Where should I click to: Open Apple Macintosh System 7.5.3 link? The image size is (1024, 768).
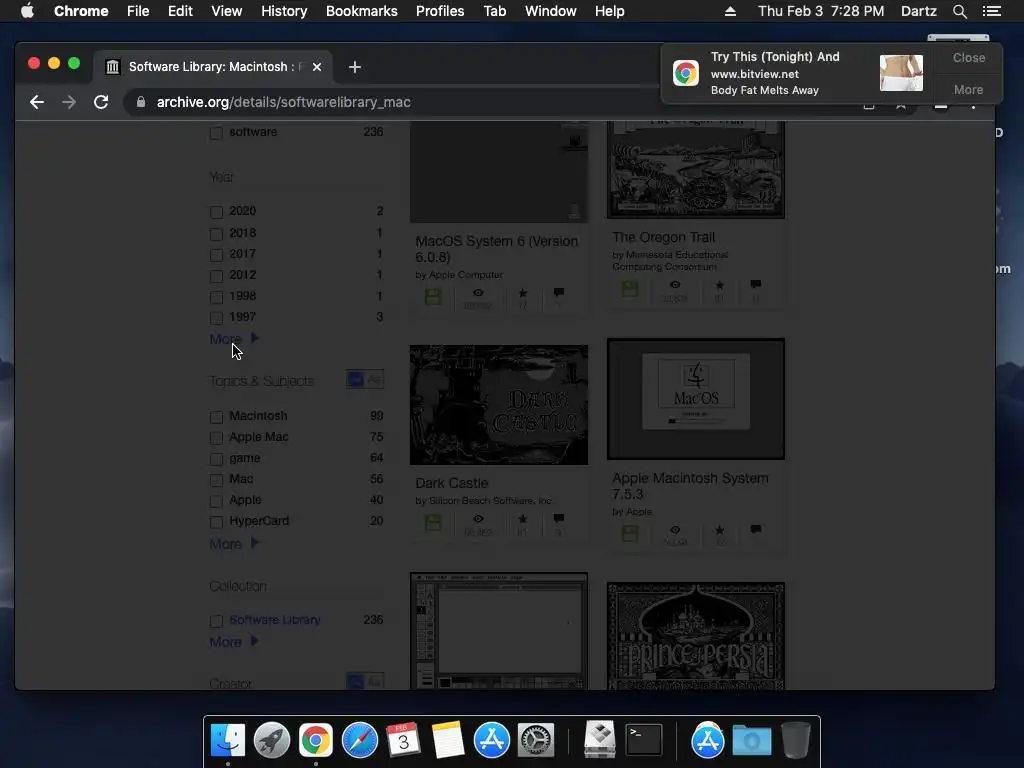tap(690, 486)
